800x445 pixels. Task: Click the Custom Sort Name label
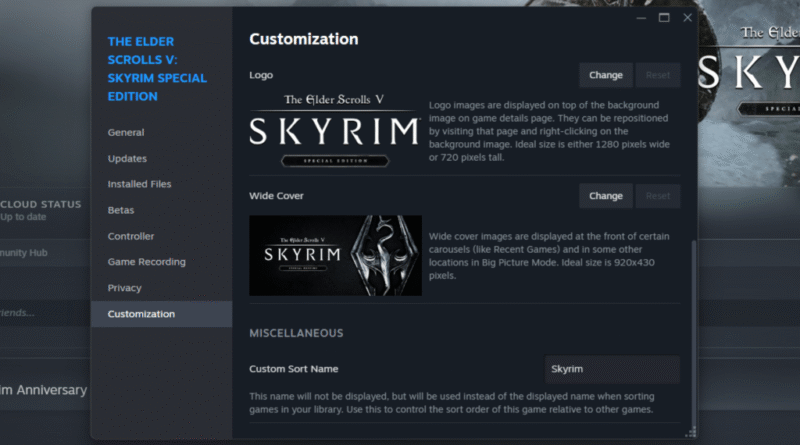293,369
